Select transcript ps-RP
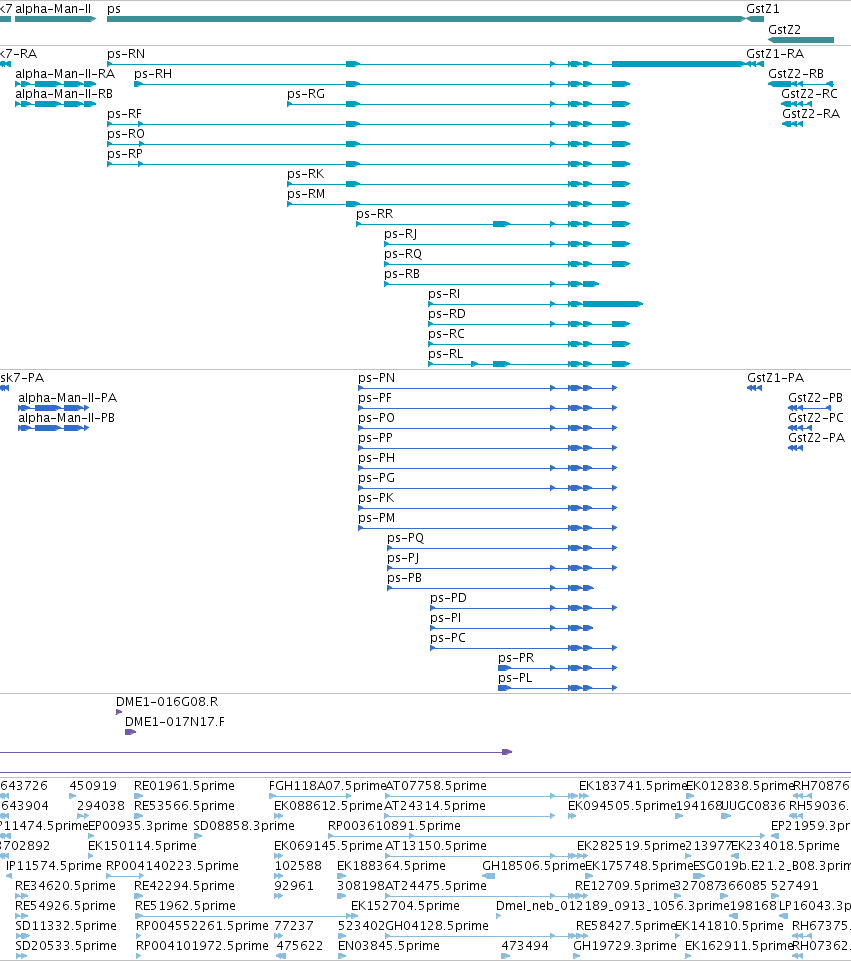This screenshot has height=961, width=851. coord(125,154)
